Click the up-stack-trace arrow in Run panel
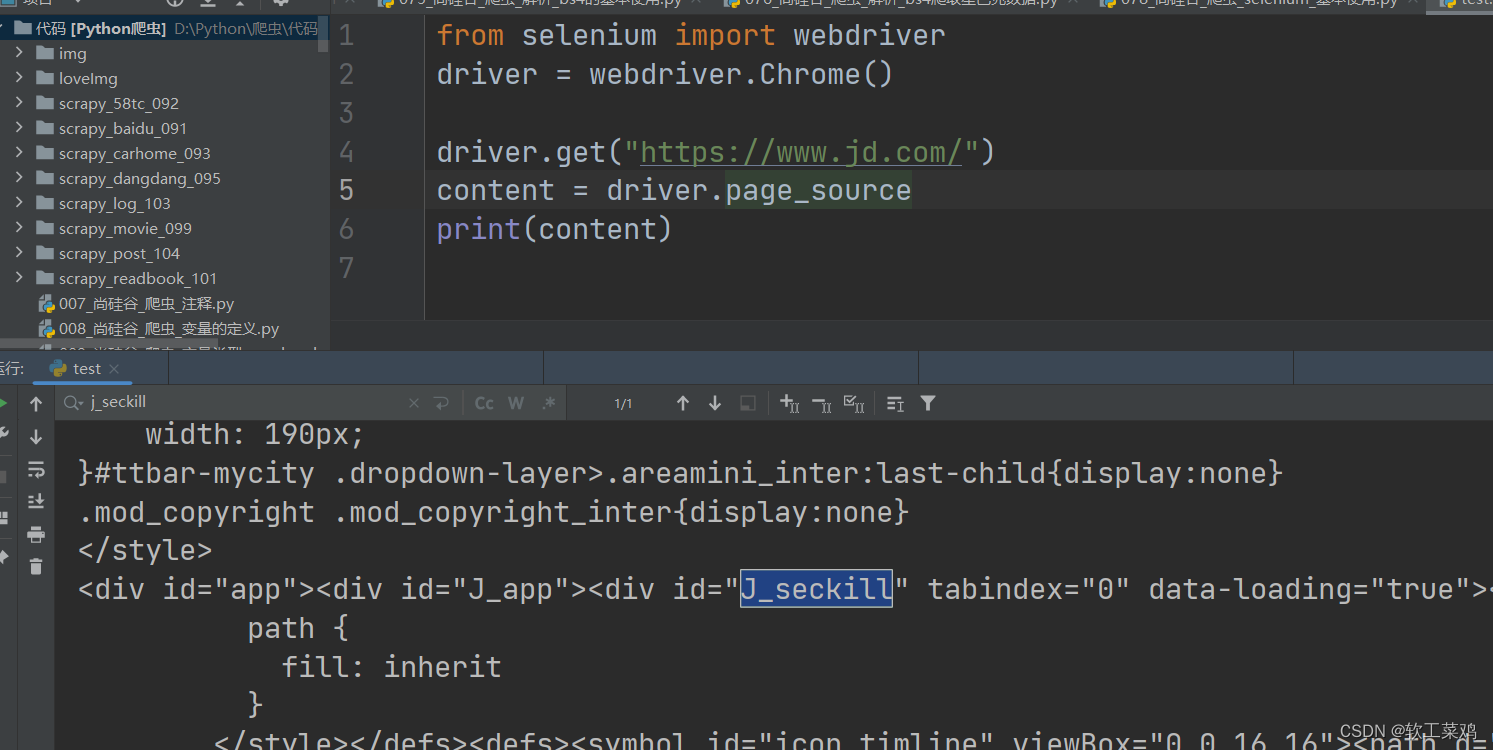1493x750 pixels. (x=36, y=404)
